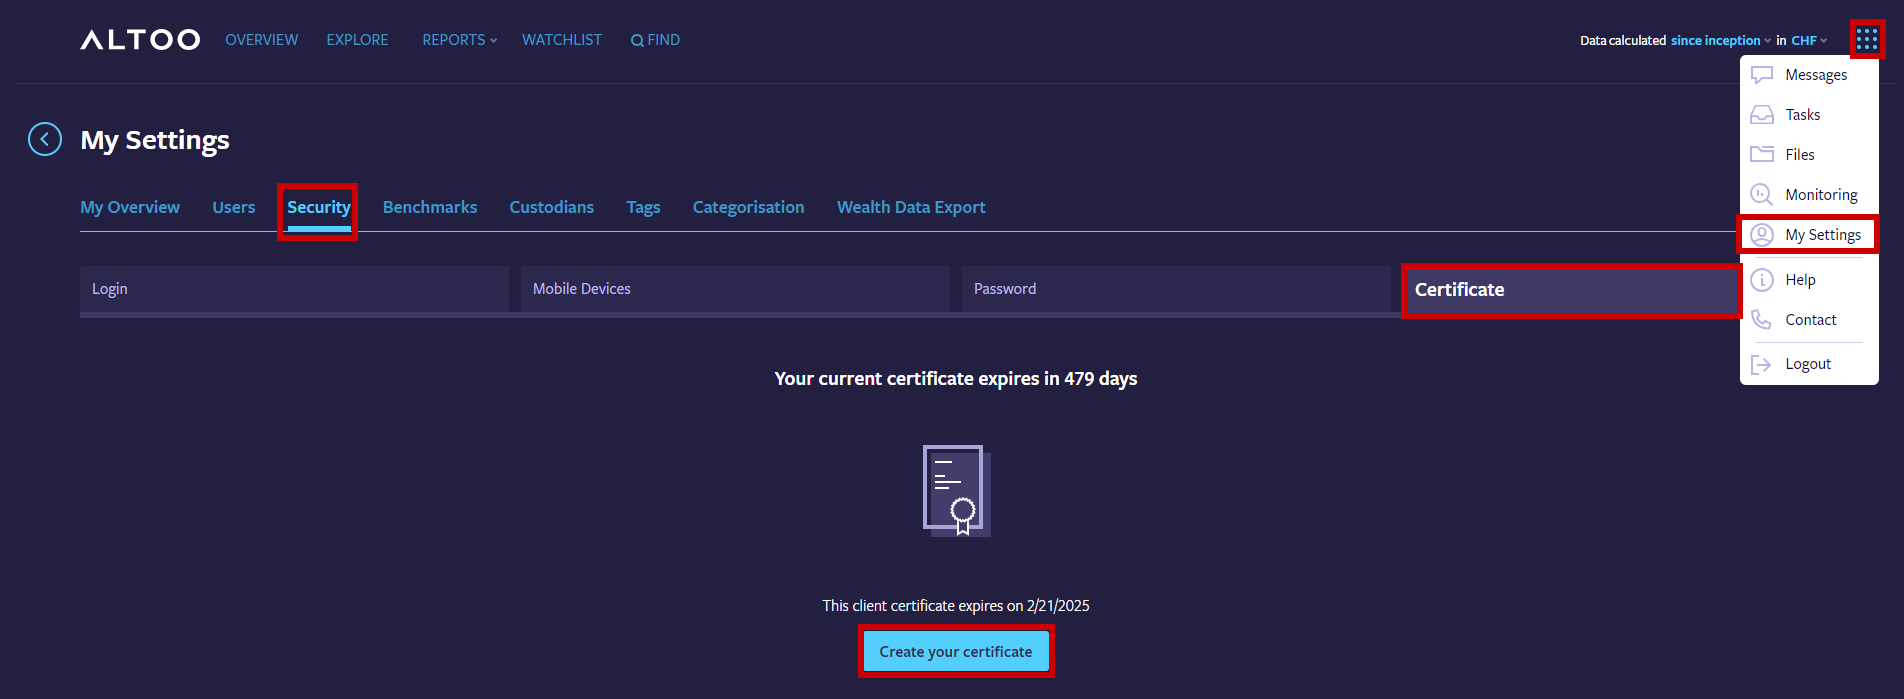Viewport: 1904px width, 699px height.
Task: Click Create your certificate button
Action: coord(956,651)
